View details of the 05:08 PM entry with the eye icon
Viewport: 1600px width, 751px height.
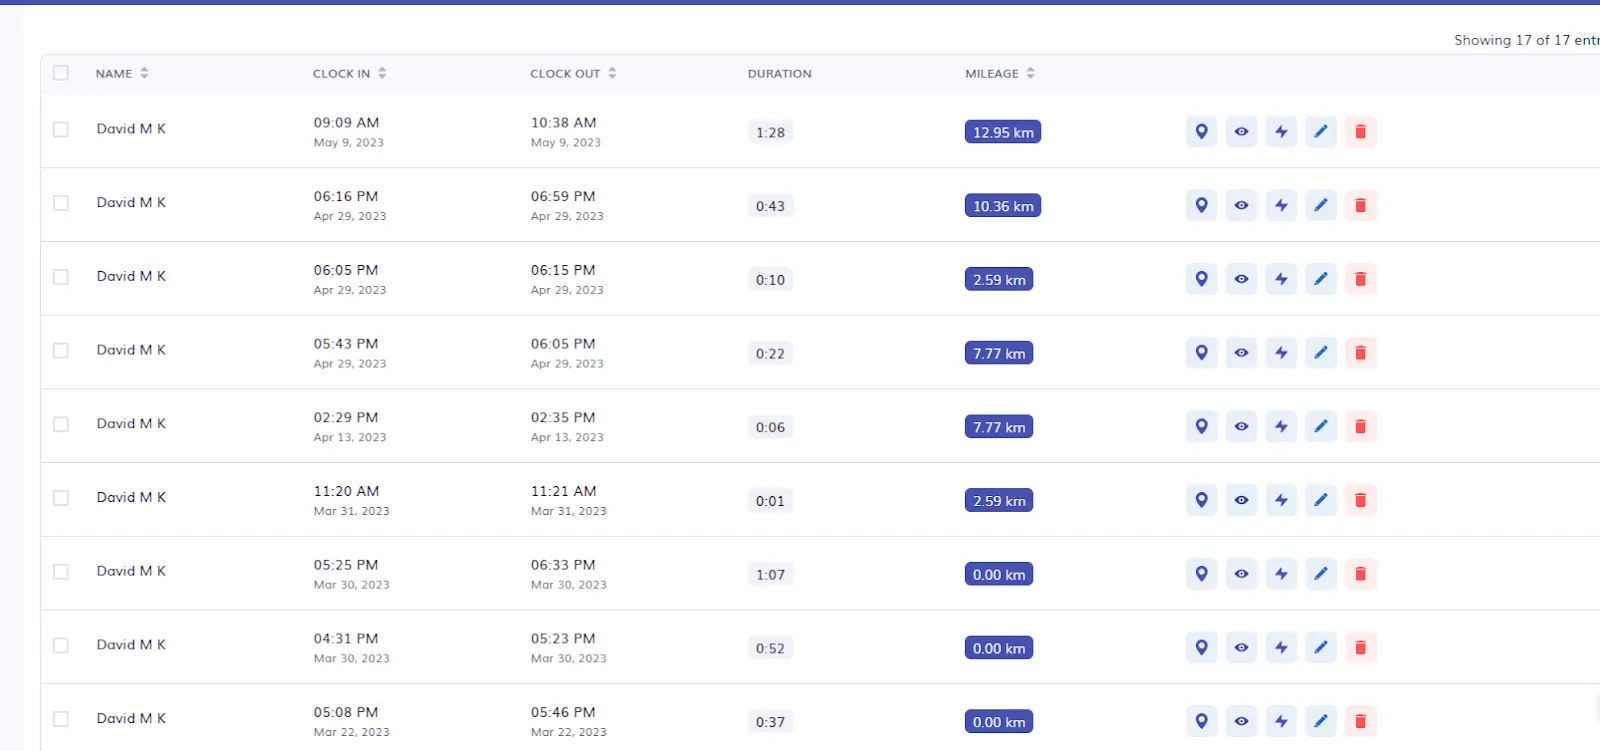(x=1241, y=721)
